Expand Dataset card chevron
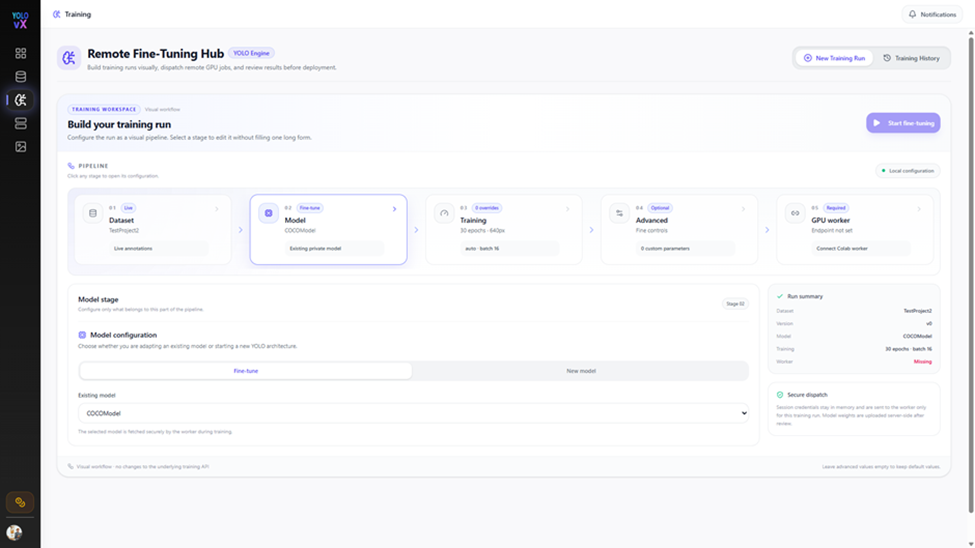The width and height of the screenshot is (975, 548). 217,209
